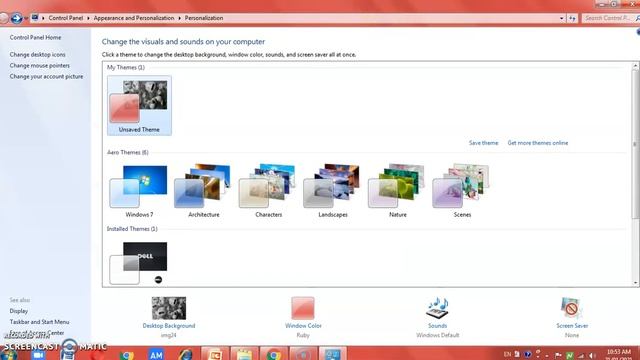Go to Control Panel in breadcrumb
This screenshot has width=640, height=360.
point(66,18)
